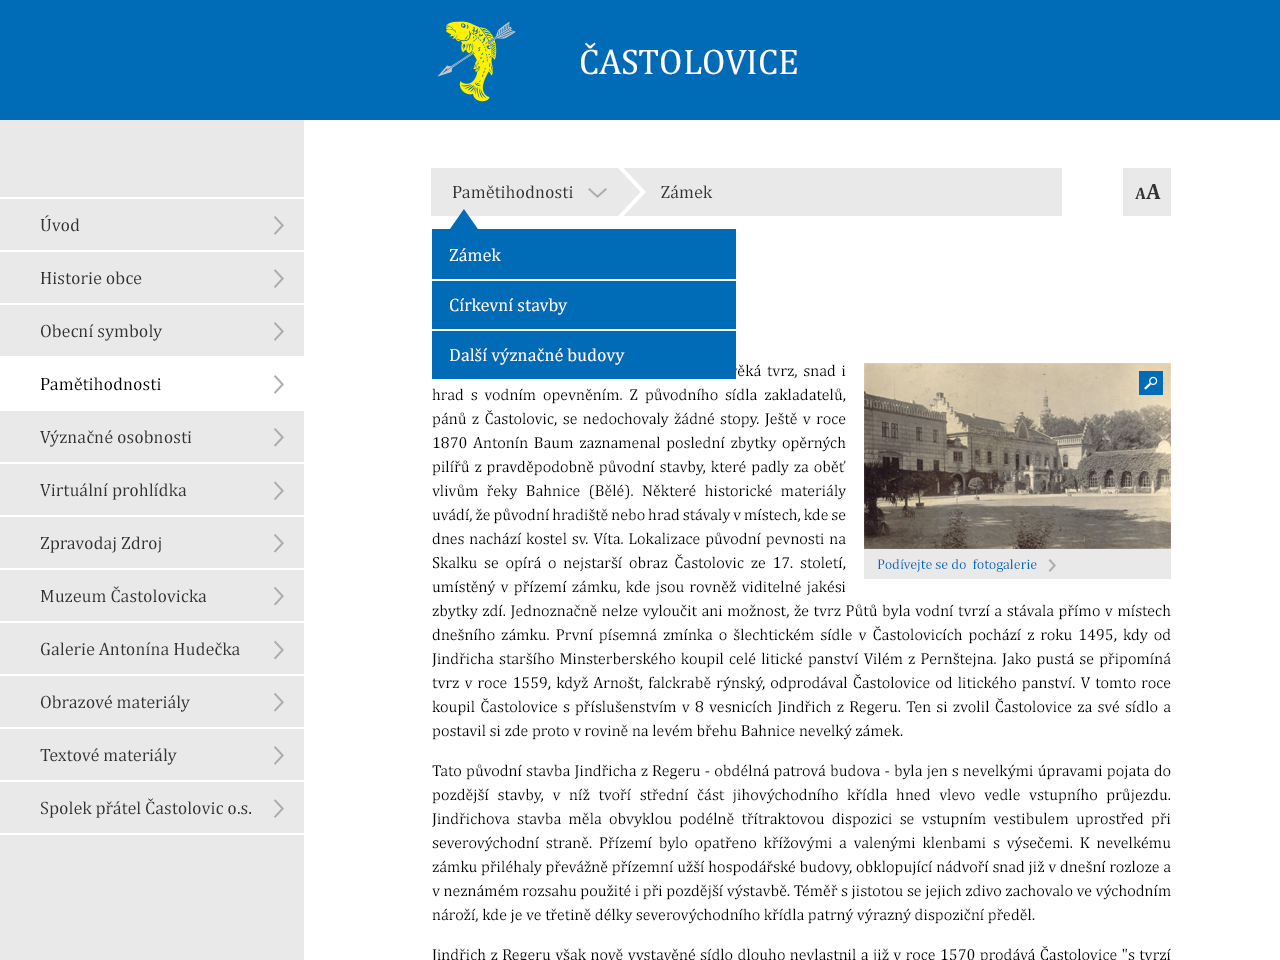Change font size with the AA button
The width and height of the screenshot is (1280, 960).
(1147, 192)
